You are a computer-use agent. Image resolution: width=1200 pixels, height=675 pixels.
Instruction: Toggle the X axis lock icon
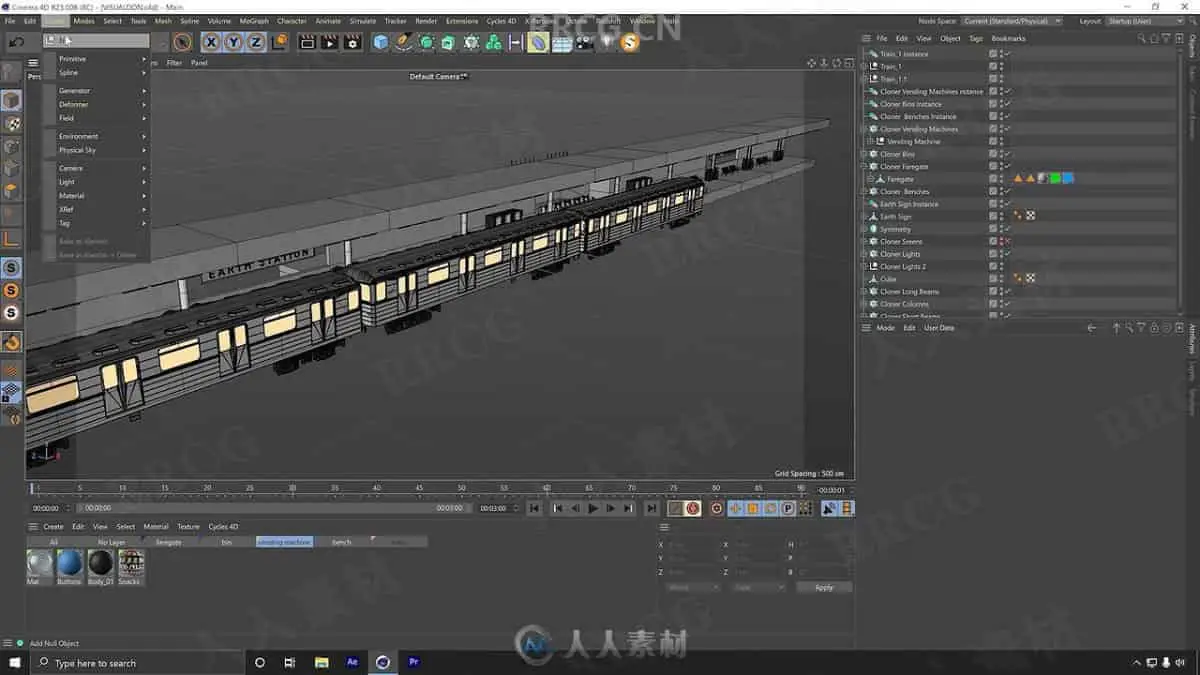click(x=211, y=42)
